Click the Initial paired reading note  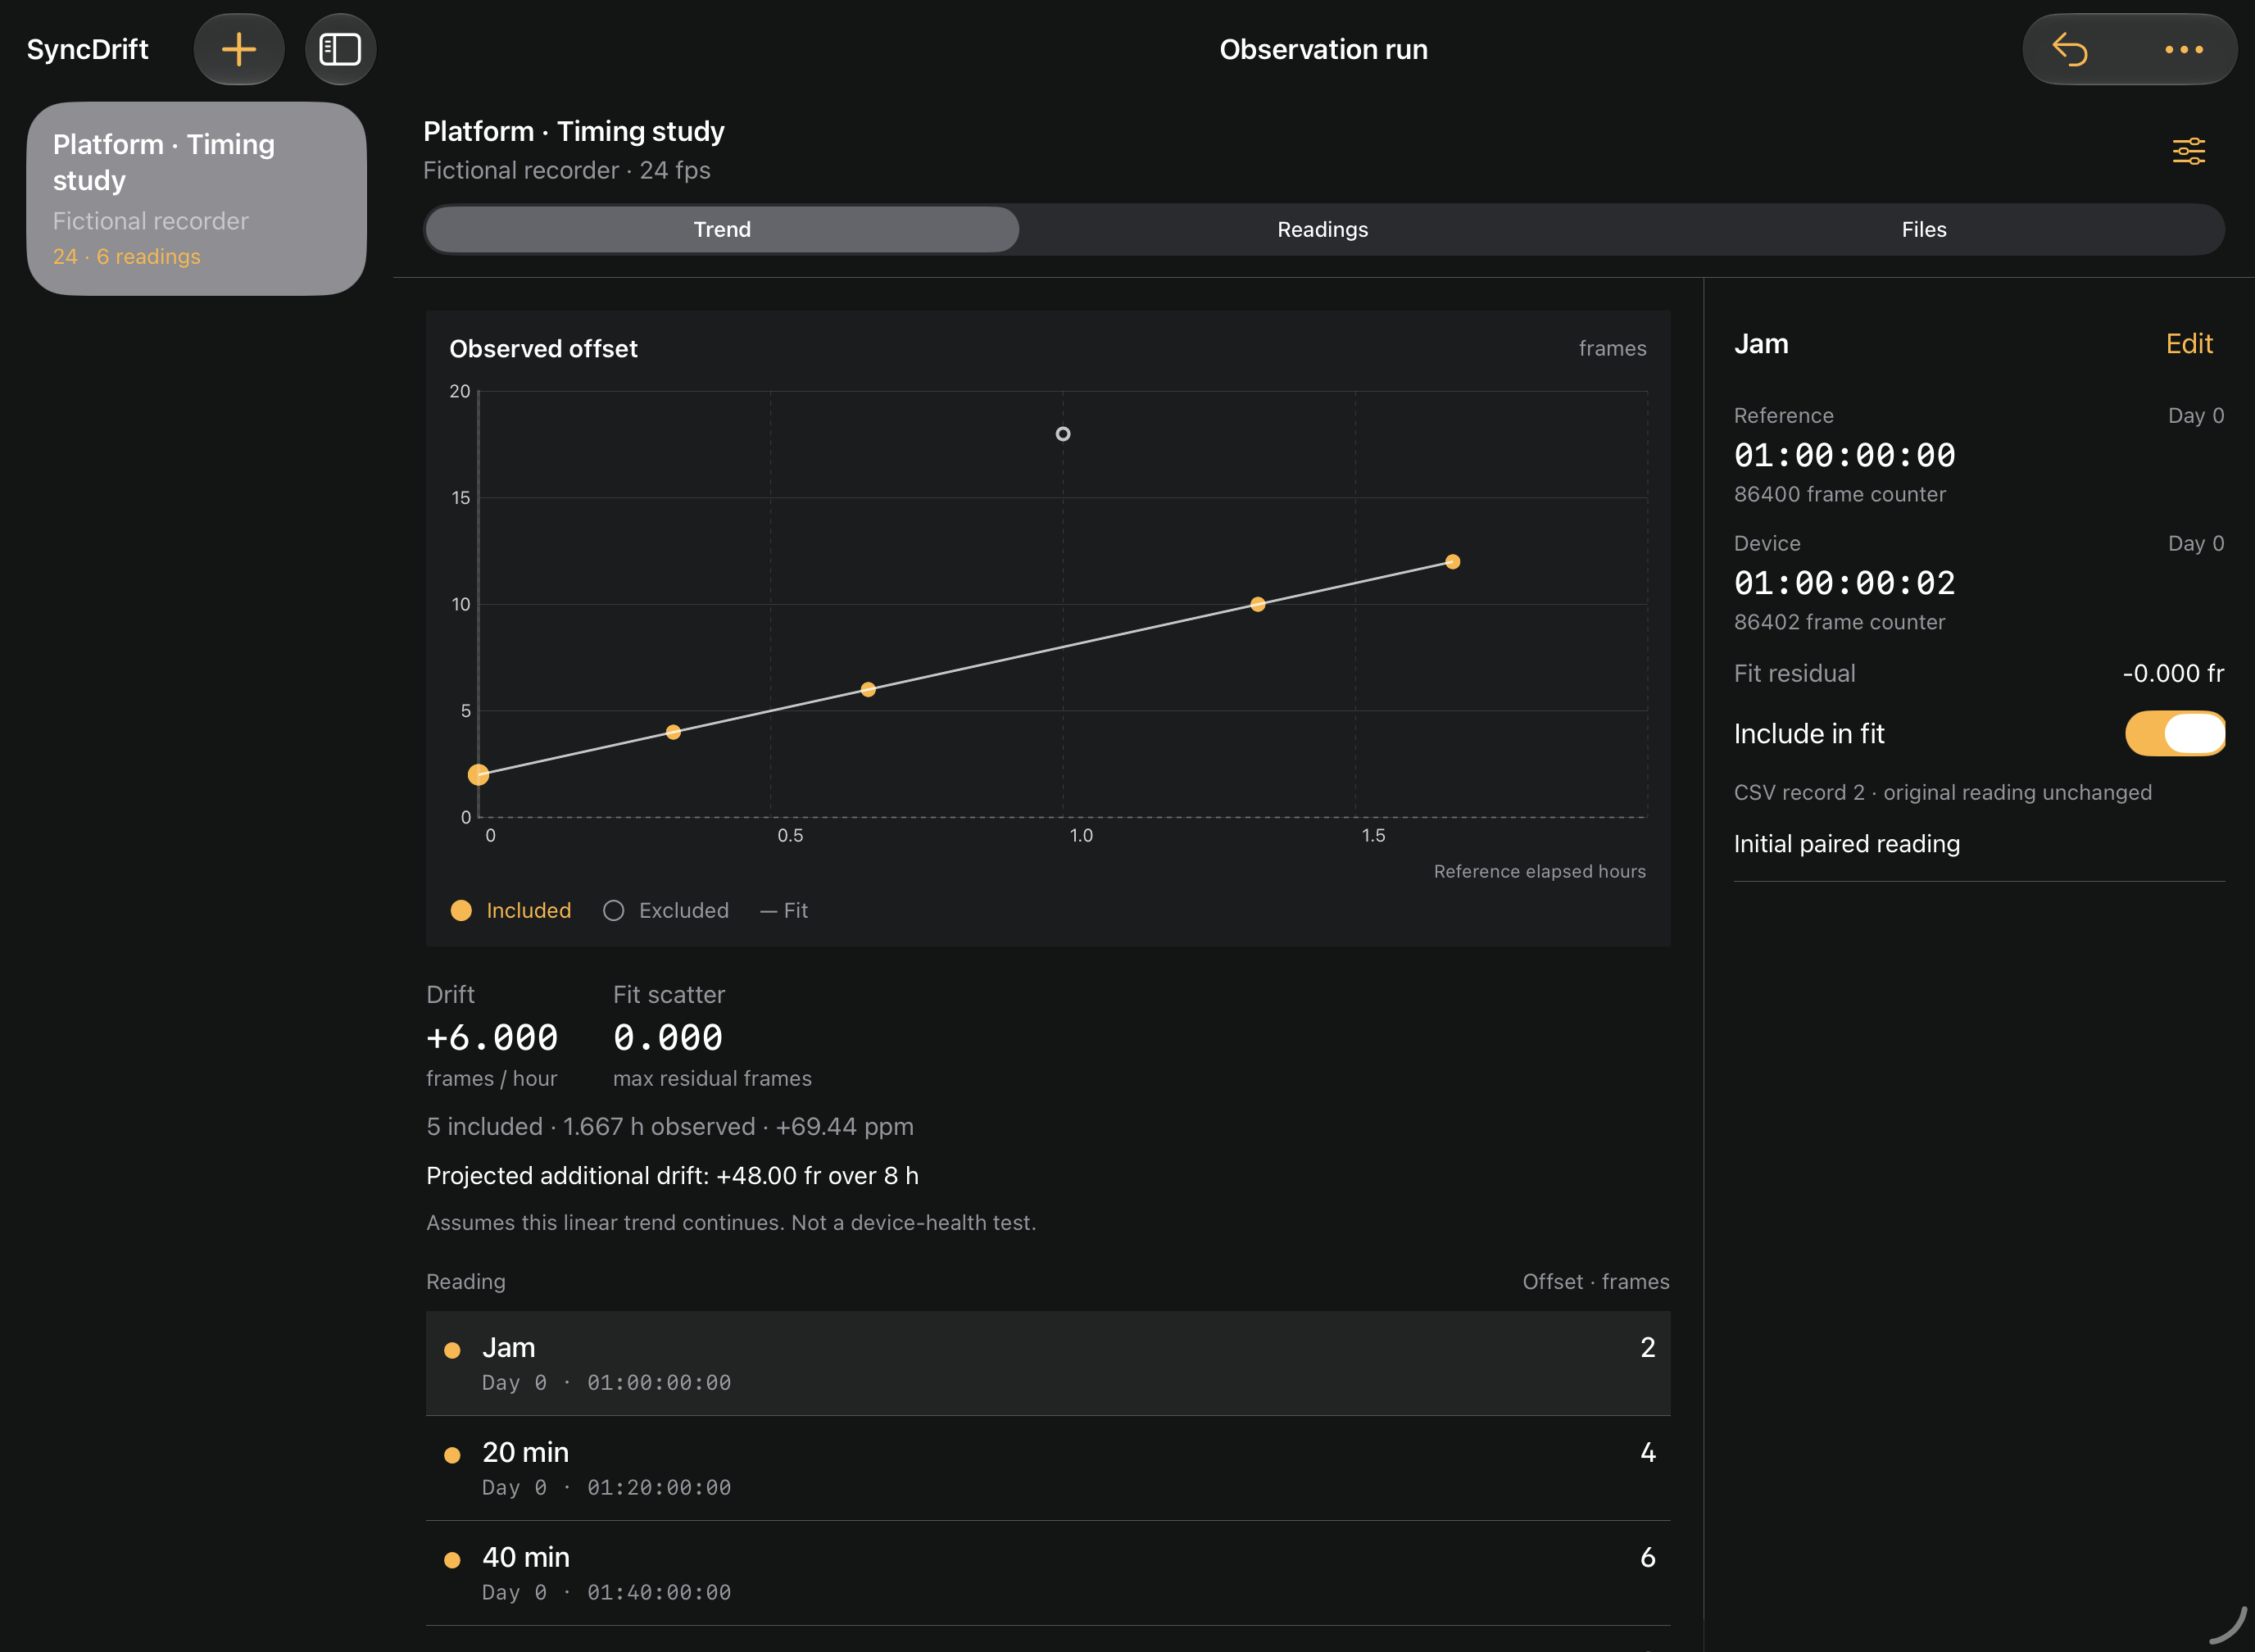[x=1846, y=843]
